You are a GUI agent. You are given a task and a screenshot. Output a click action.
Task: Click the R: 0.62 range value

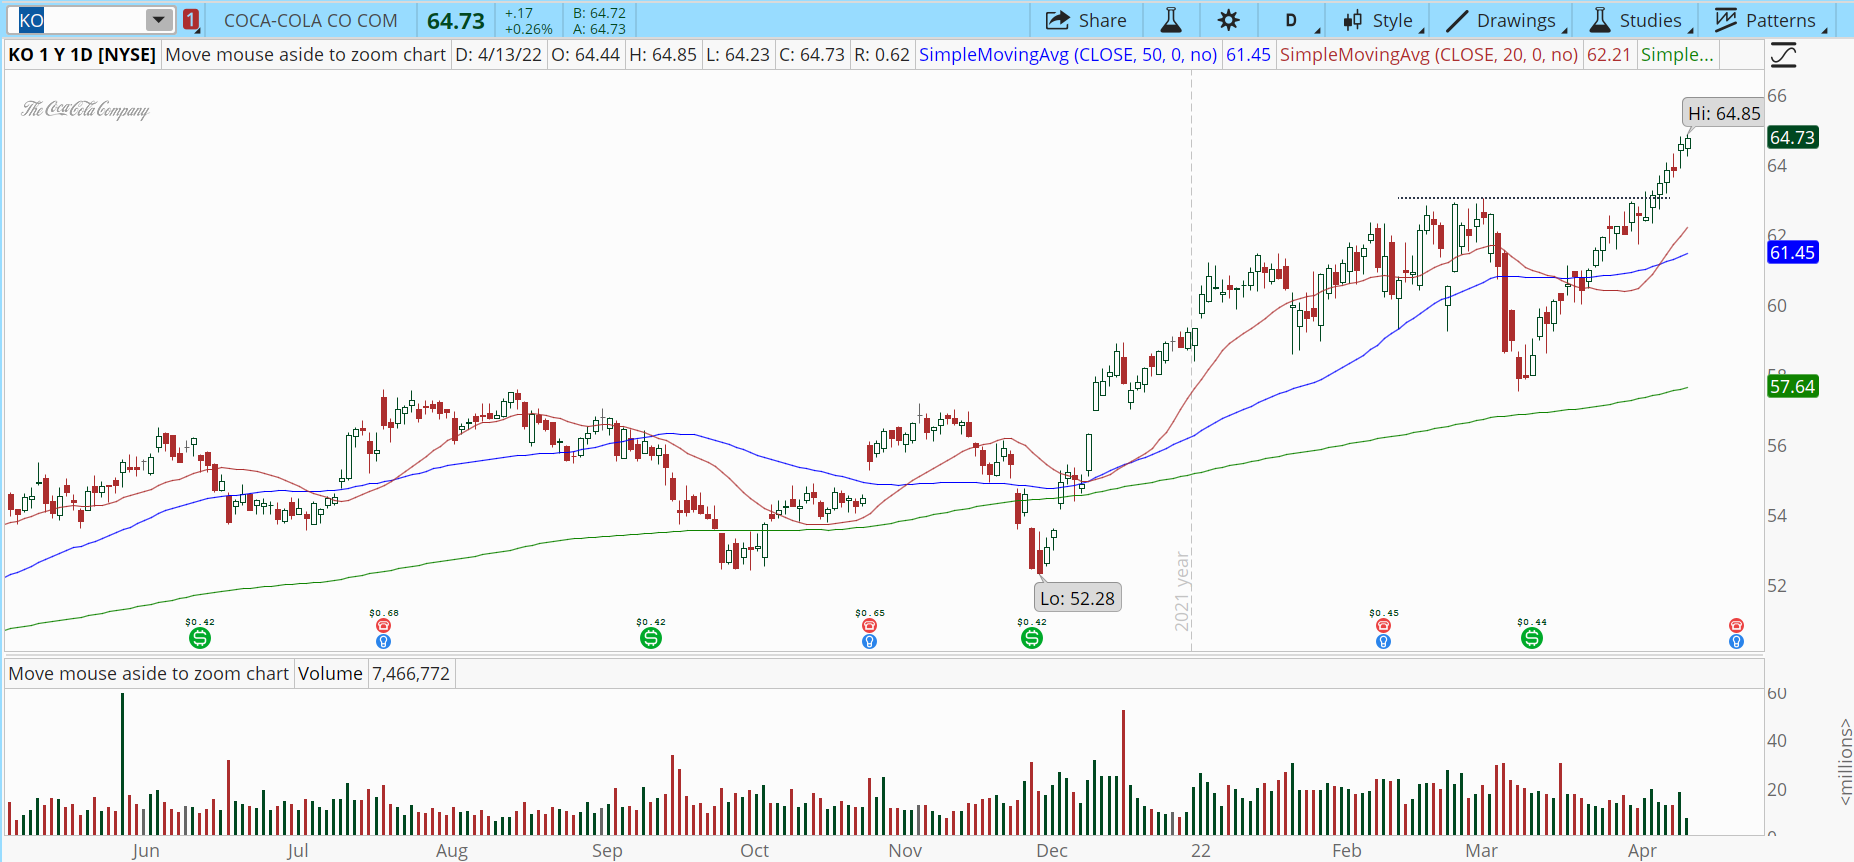click(881, 55)
